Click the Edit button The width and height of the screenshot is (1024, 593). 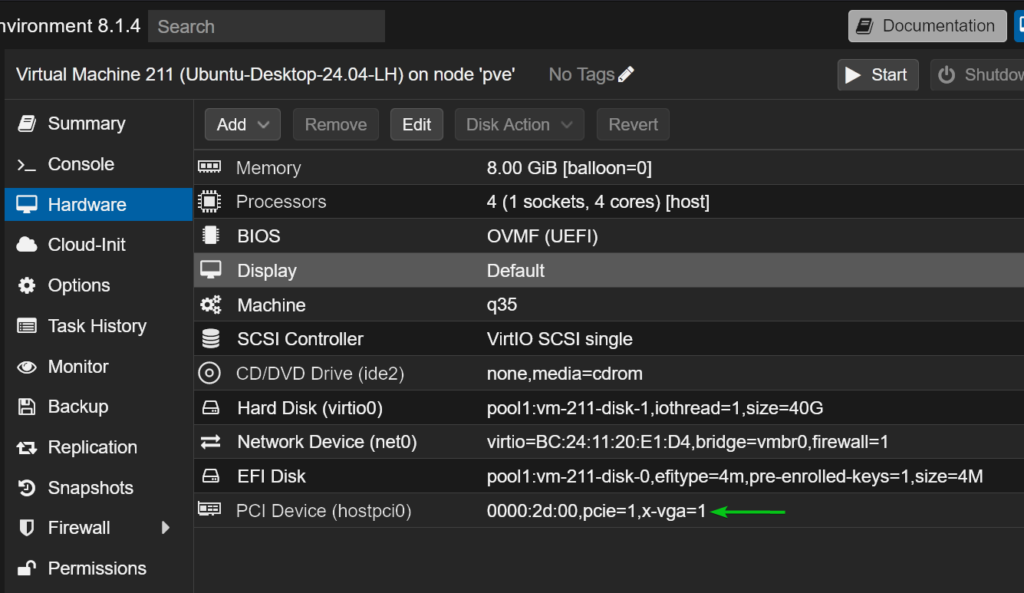click(x=416, y=124)
